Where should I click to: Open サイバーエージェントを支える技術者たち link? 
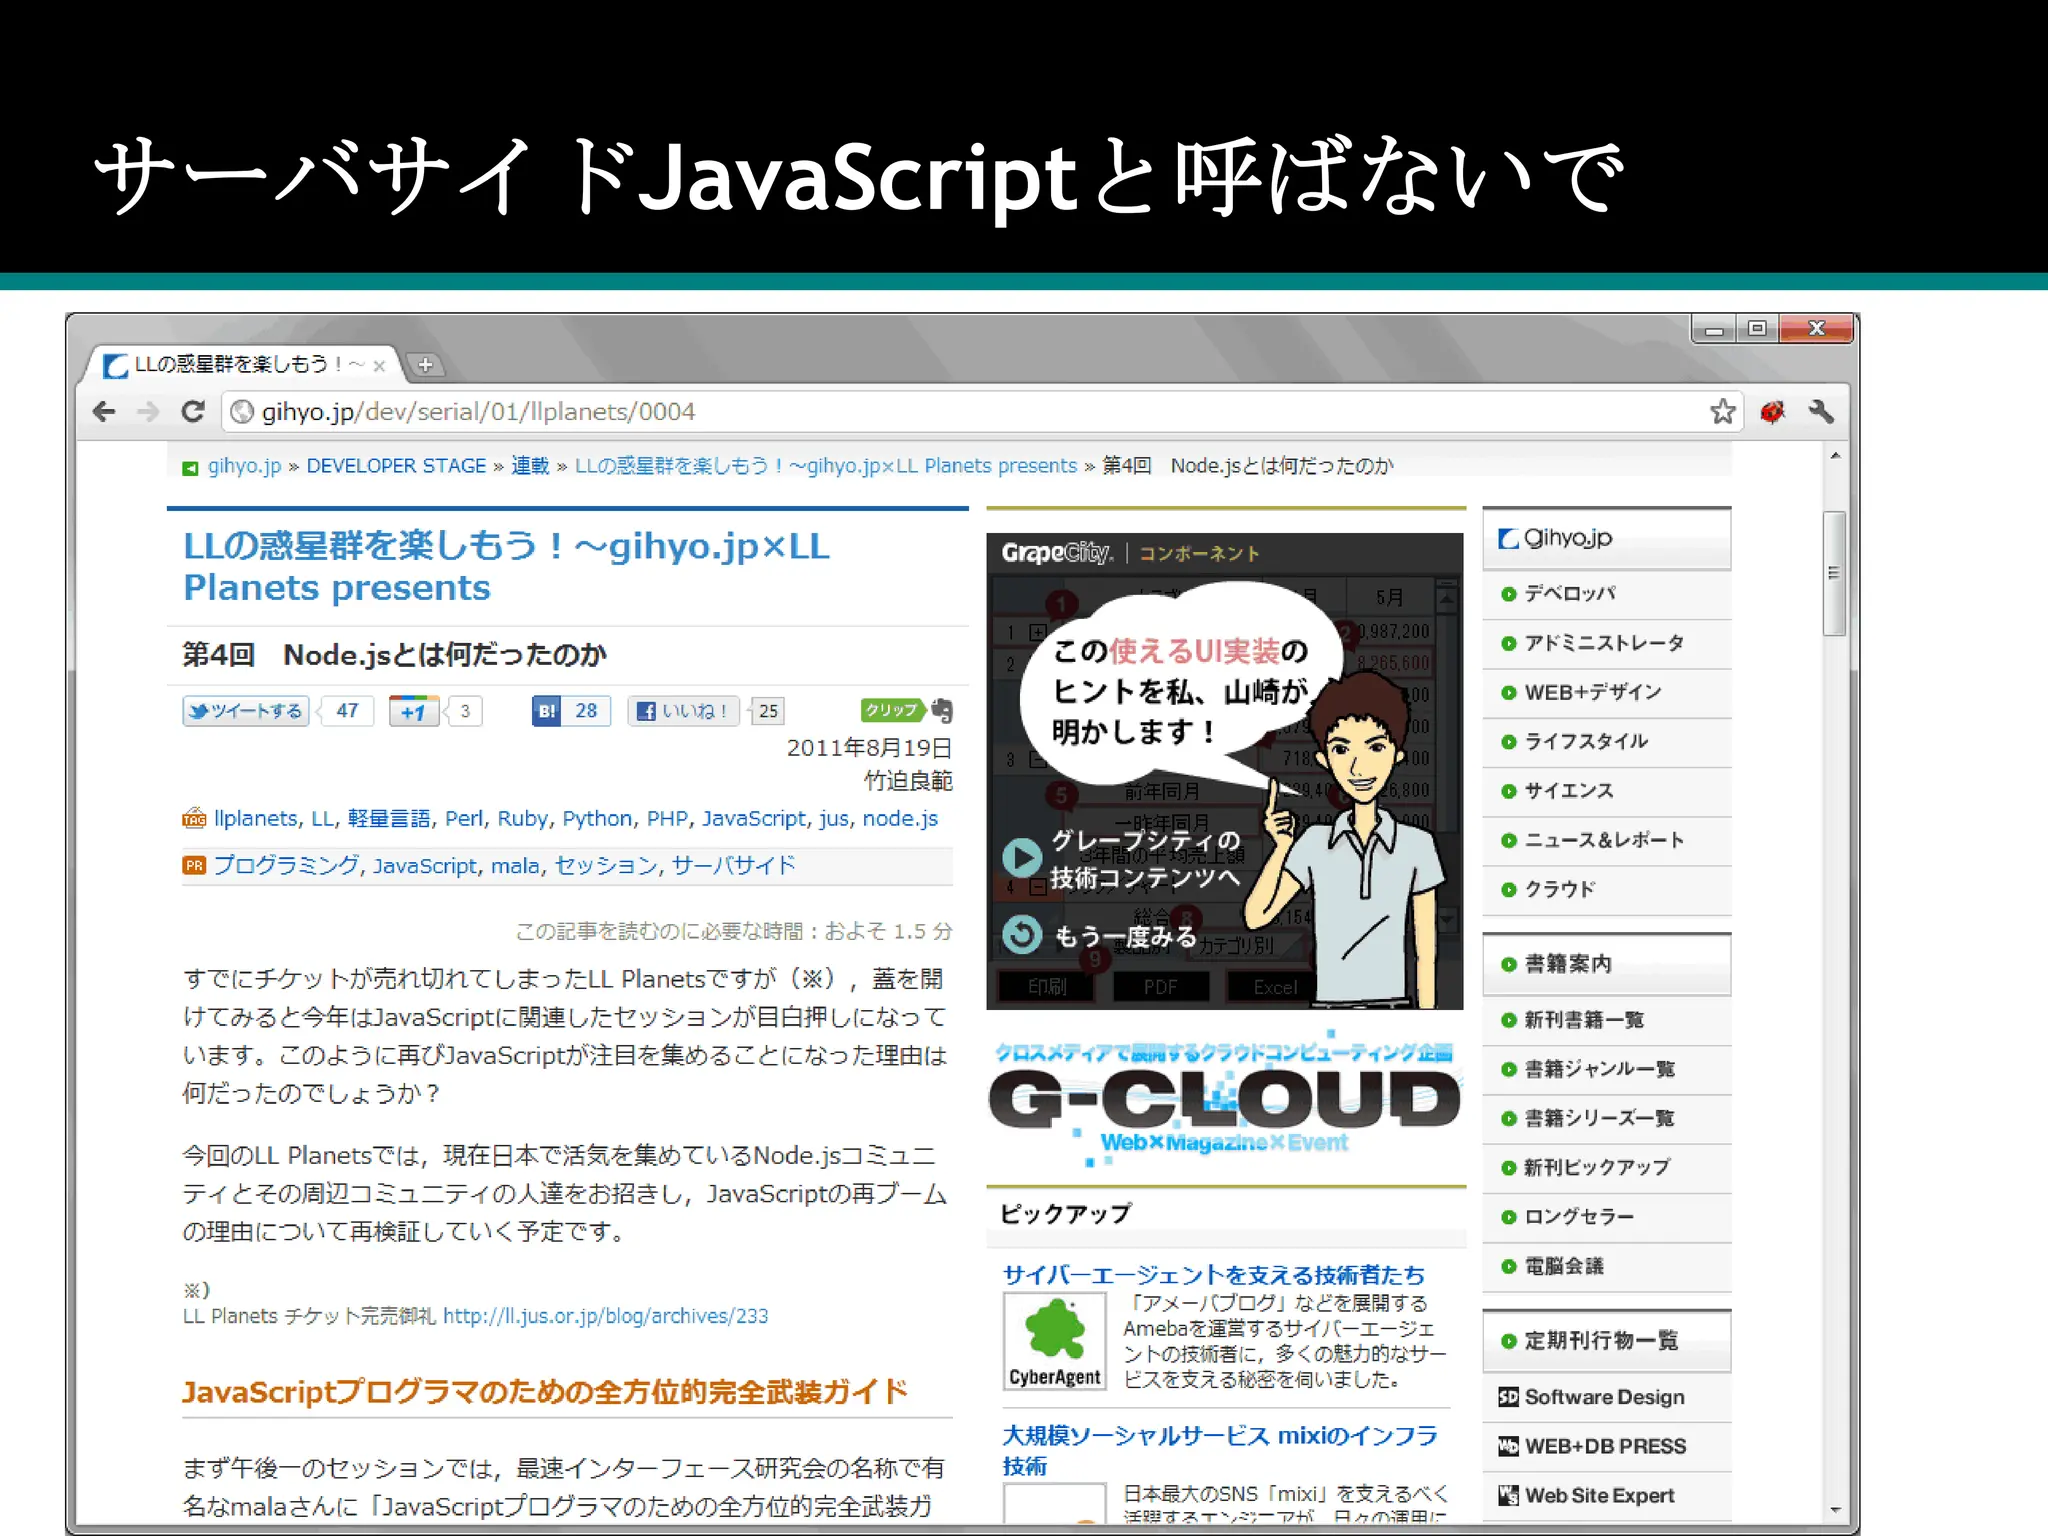click(x=1213, y=1275)
